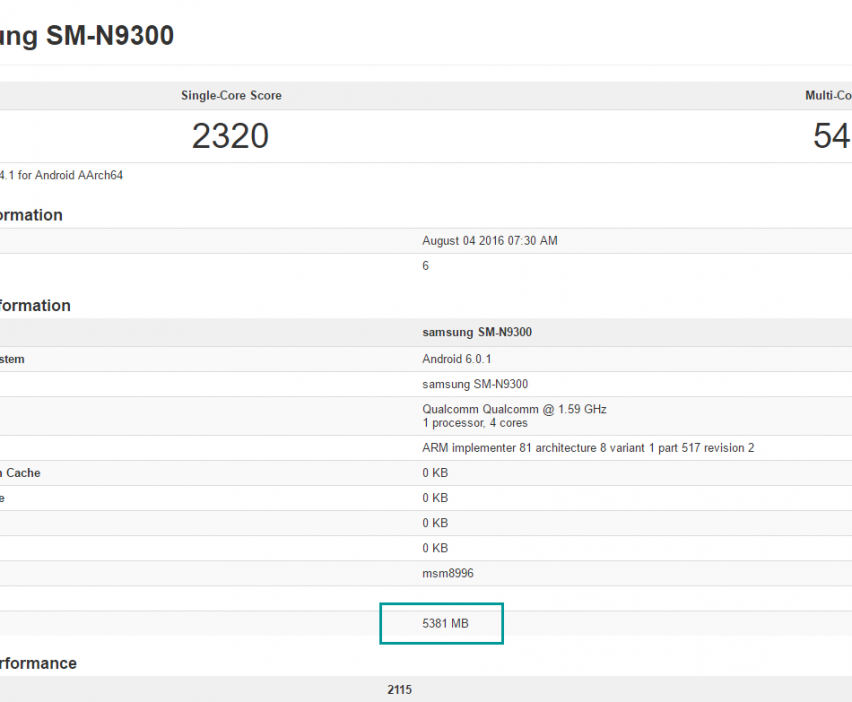
Task: Click the Qualcomm @ 1.59 GHz text
Action: click(x=514, y=409)
